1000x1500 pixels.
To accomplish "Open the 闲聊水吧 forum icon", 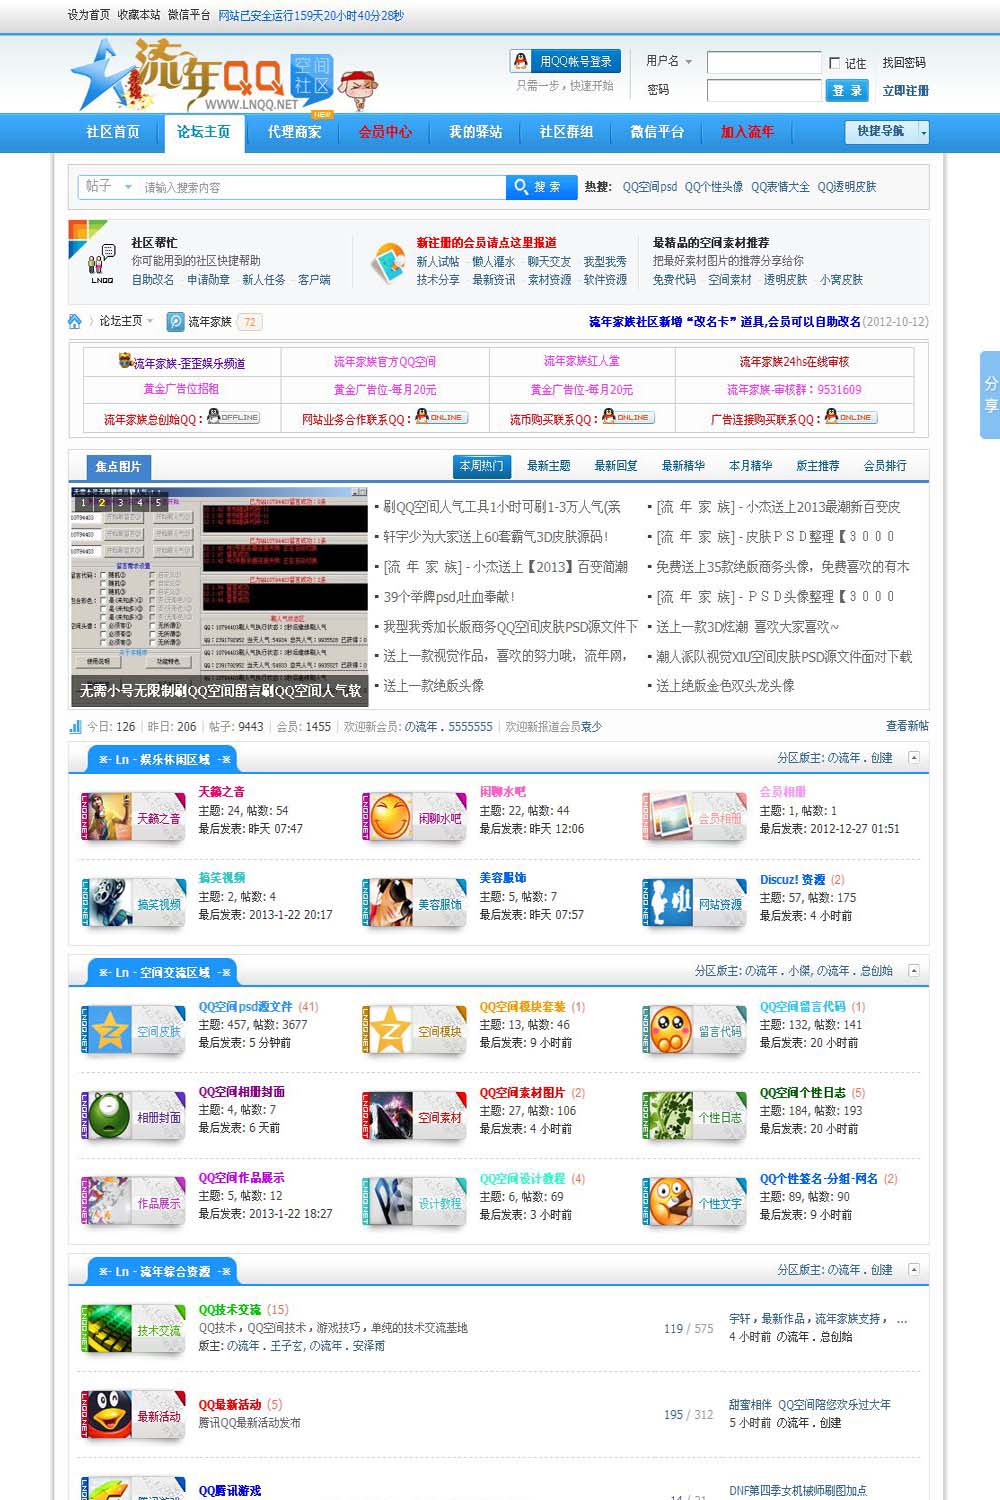I will coord(414,817).
